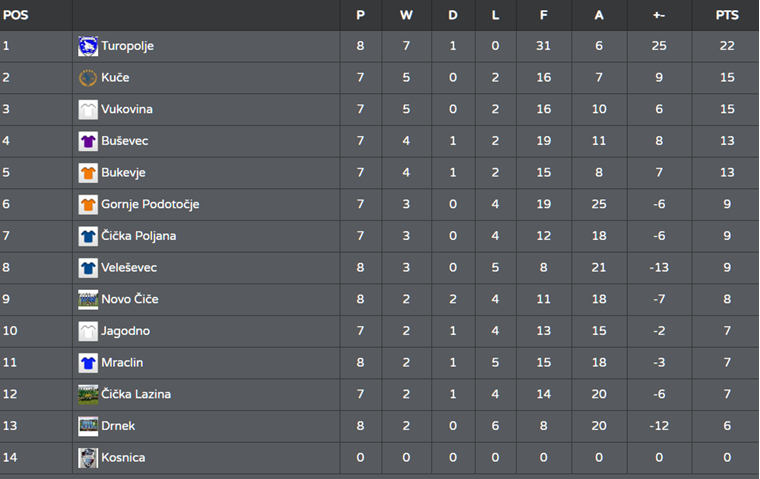Click the POS column header
This screenshot has height=479, width=760.
pyautogui.click(x=16, y=15)
